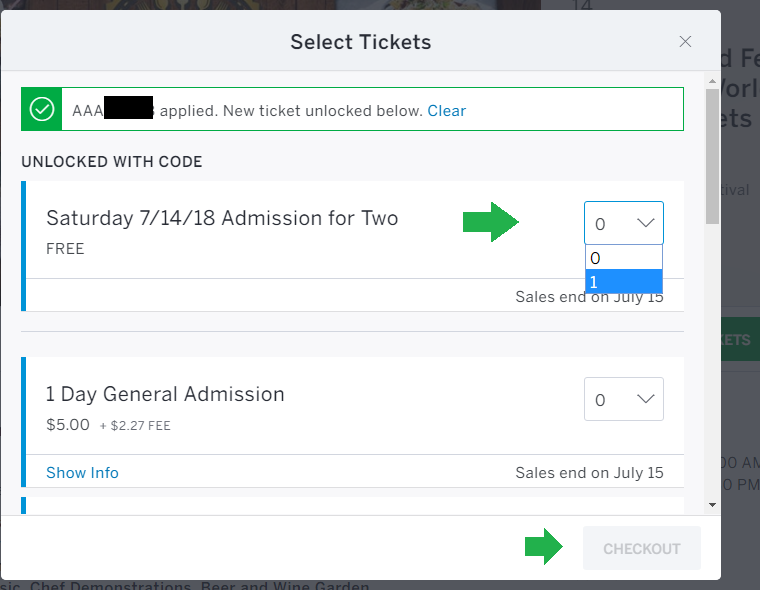Close the Select Tickets dialog
760x590 pixels.
685,42
